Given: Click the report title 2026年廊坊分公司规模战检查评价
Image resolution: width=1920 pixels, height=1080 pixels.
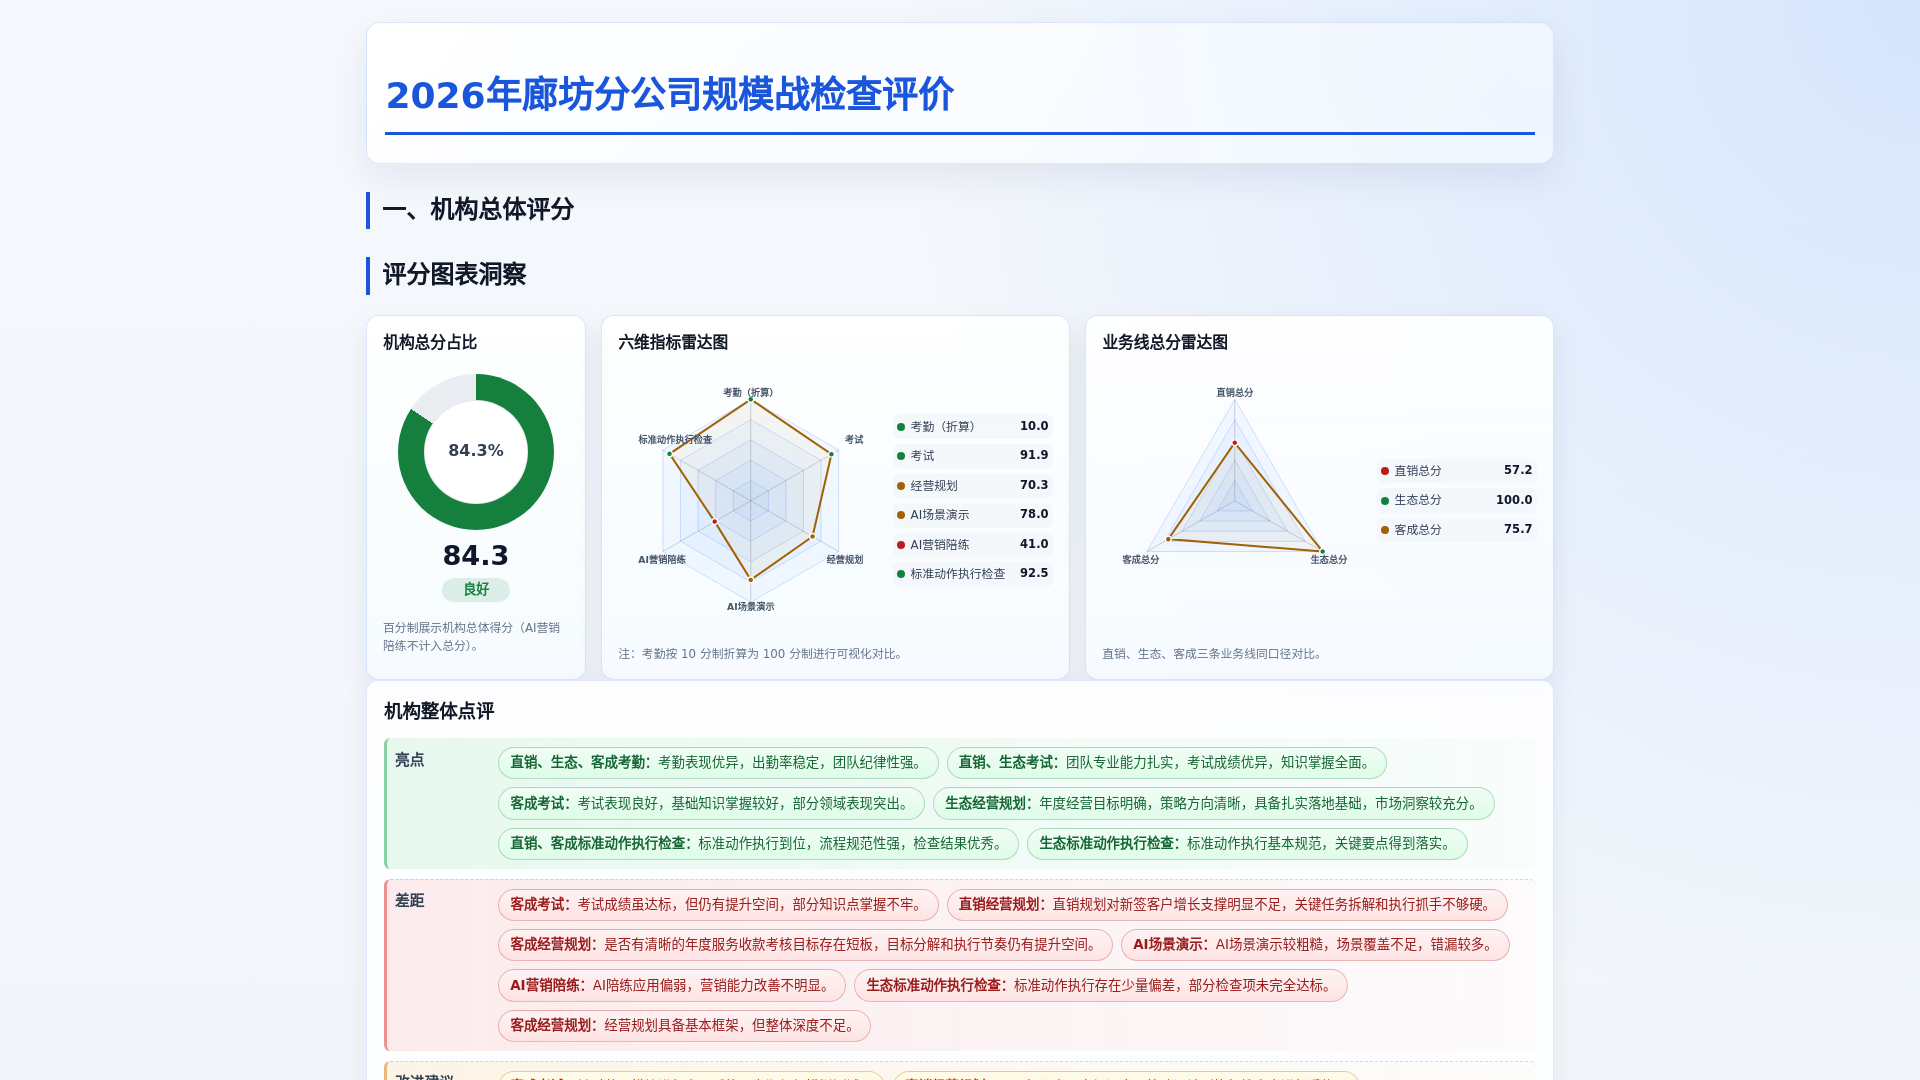Looking at the screenshot, I should click(669, 95).
